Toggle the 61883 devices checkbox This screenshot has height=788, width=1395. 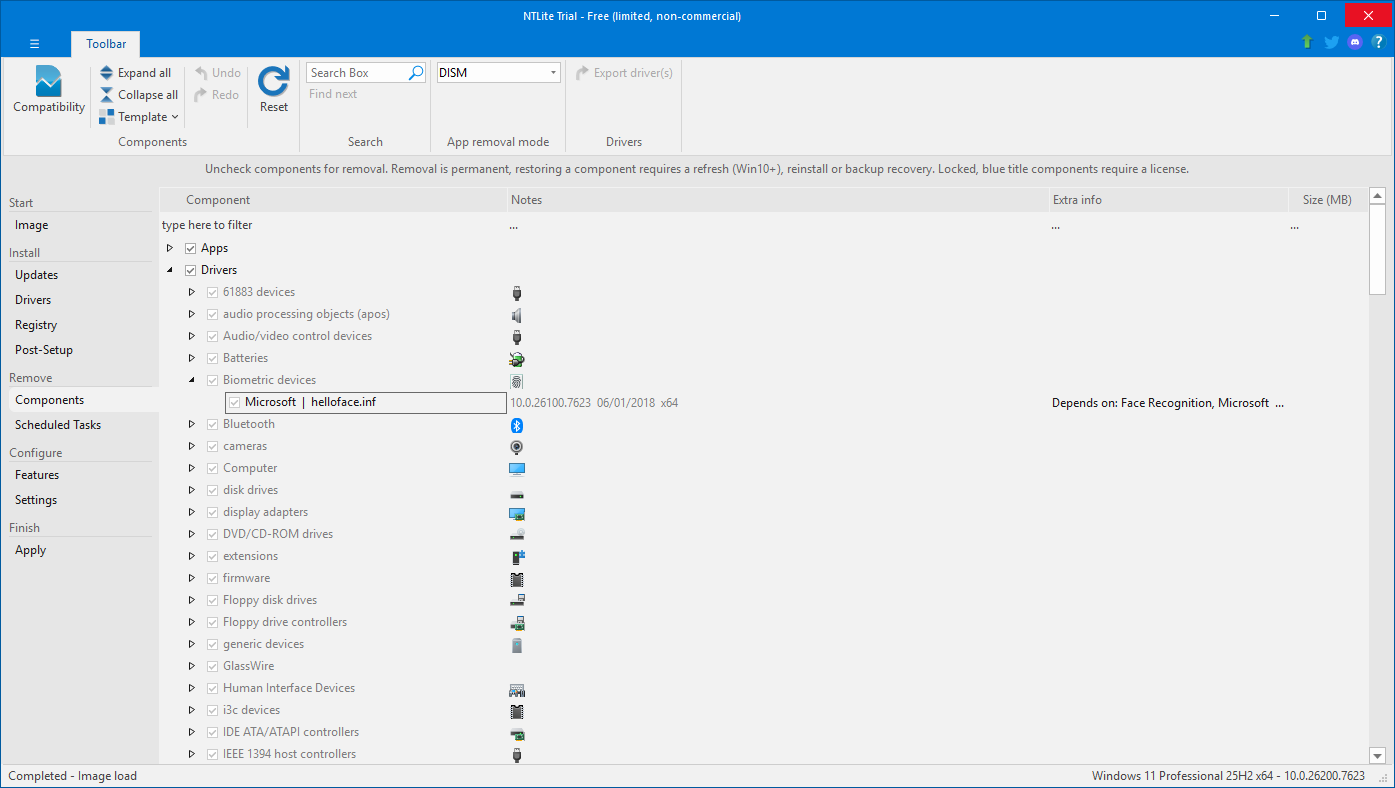[x=212, y=292]
